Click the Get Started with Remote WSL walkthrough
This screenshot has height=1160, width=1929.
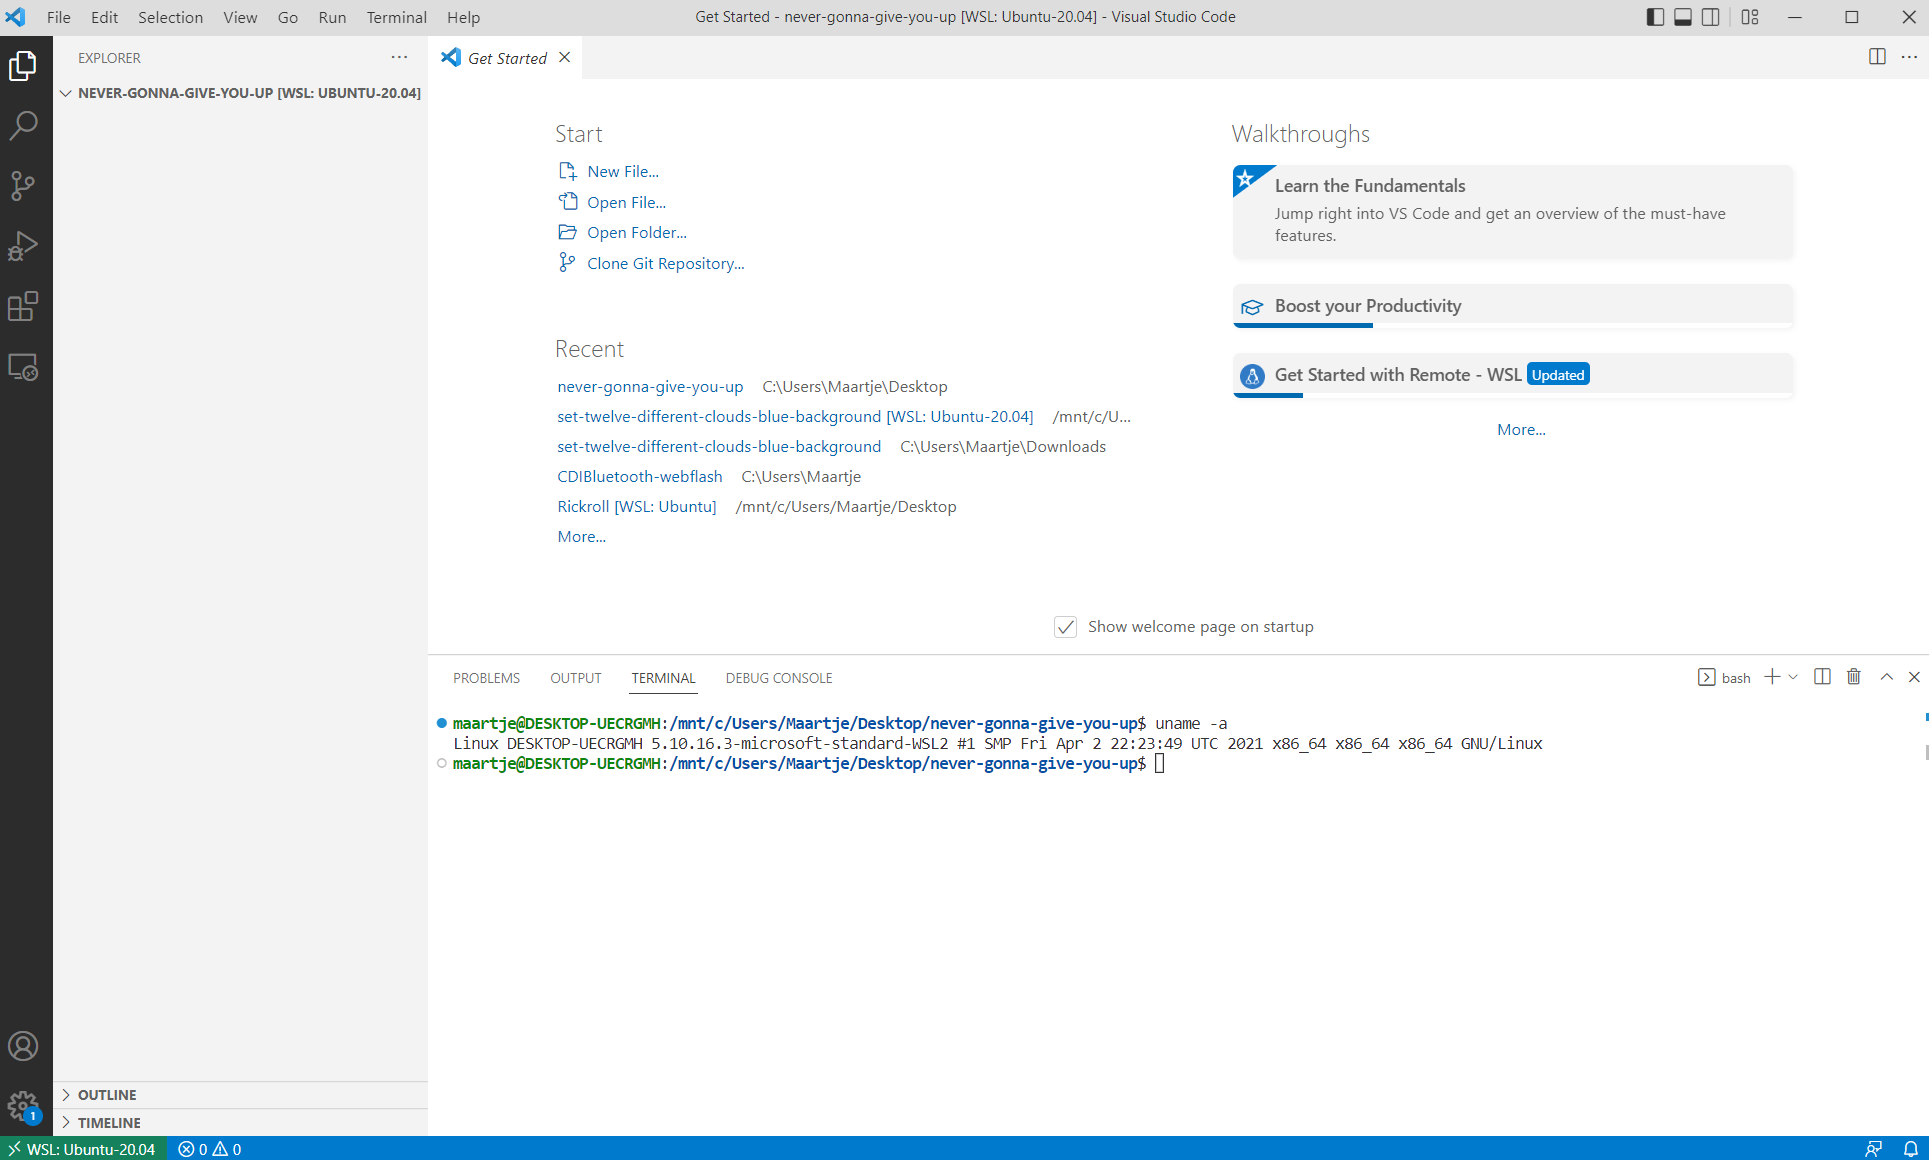tap(1514, 373)
